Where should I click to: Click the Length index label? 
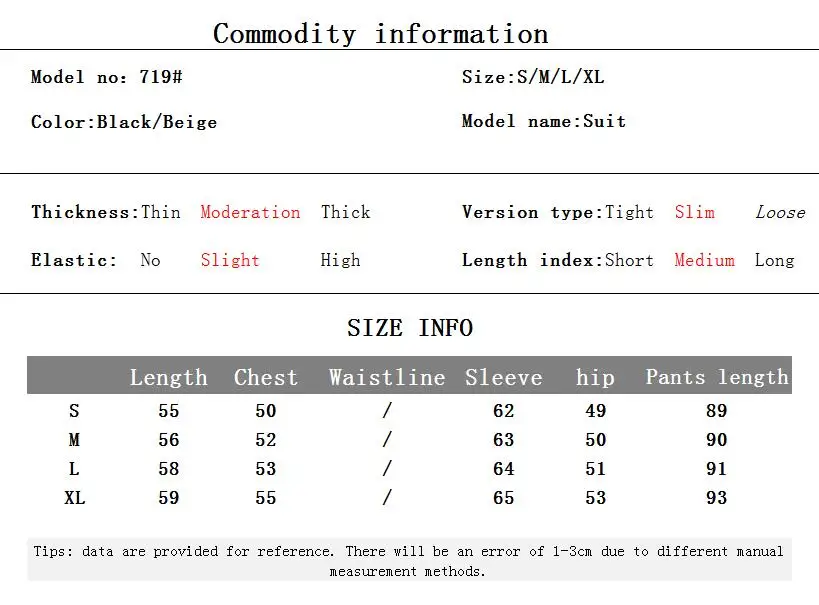tap(533, 260)
